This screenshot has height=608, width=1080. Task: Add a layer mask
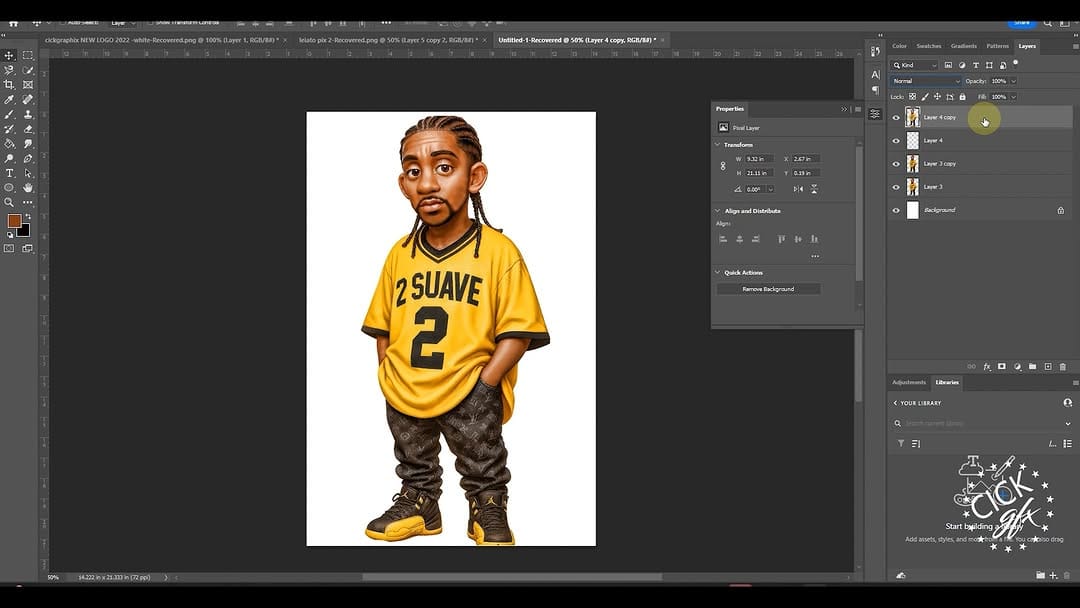(x=1001, y=367)
